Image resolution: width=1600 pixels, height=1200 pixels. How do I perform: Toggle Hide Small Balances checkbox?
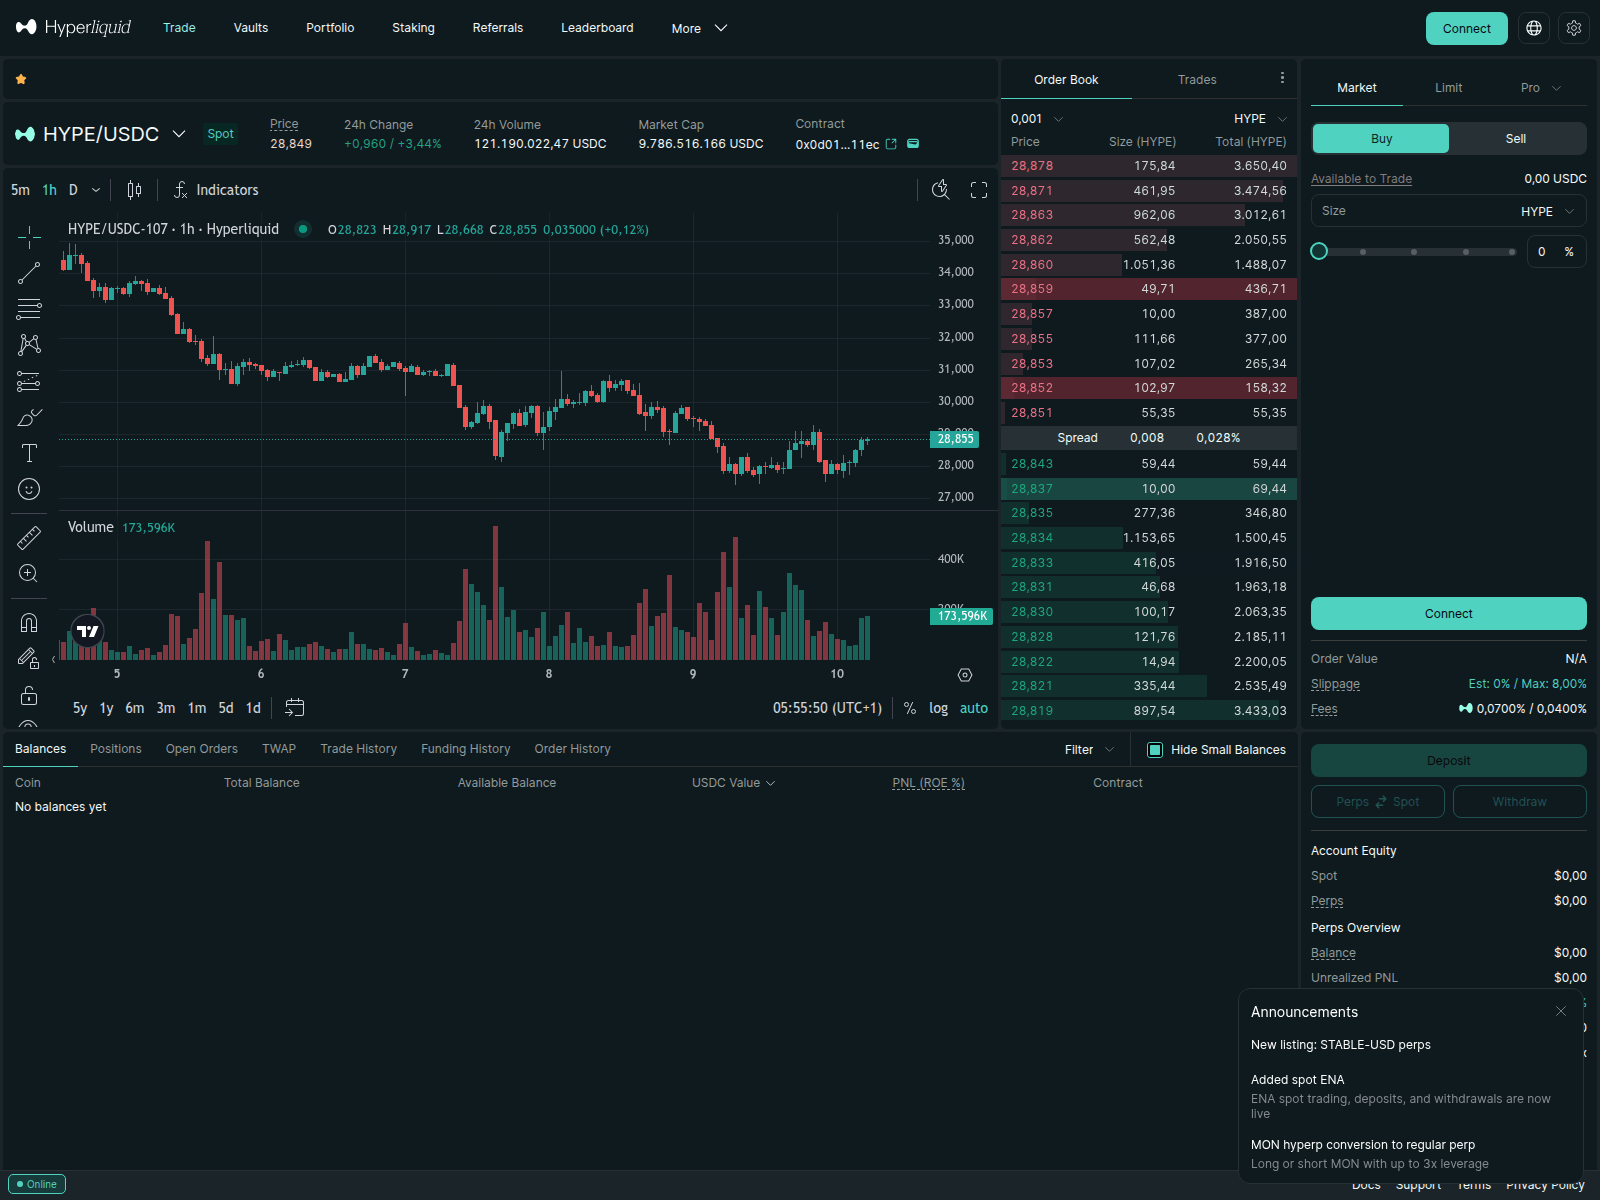click(1155, 750)
